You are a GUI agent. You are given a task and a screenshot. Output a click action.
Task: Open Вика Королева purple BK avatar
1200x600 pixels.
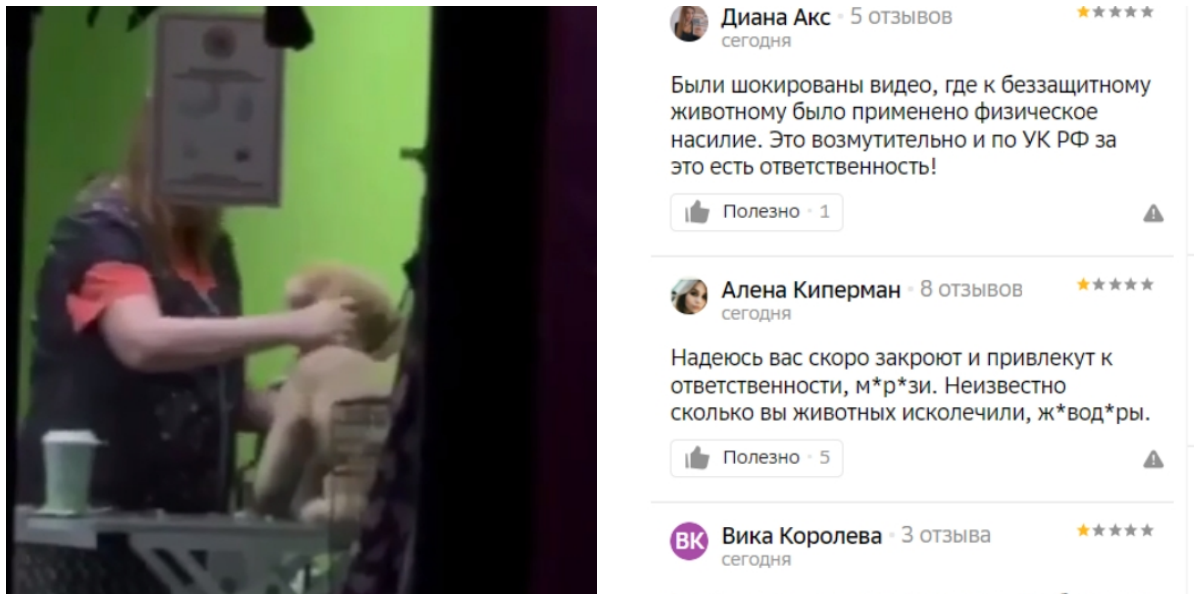coord(689,541)
